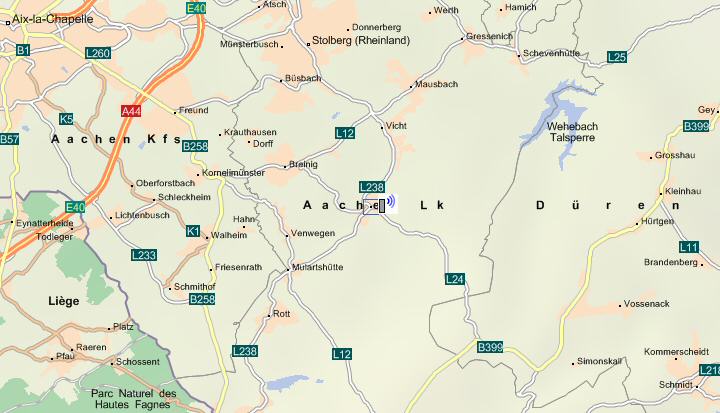The image size is (720, 413).
Task: Select the Kornelimünster place label
Action: (x=233, y=173)
